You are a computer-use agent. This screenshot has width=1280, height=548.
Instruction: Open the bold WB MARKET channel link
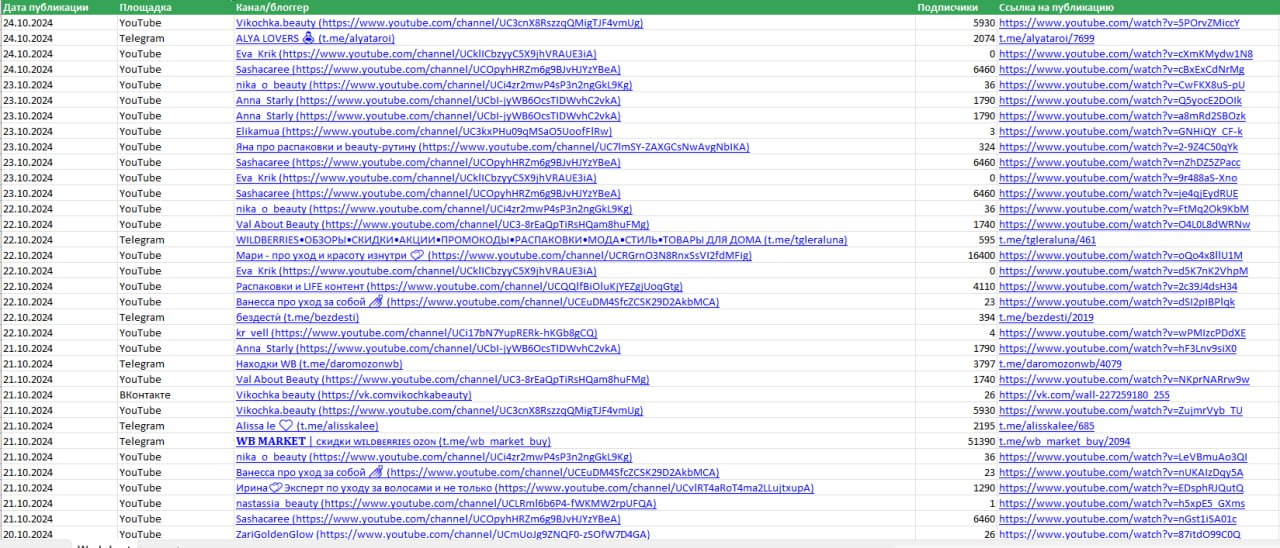click(x=393, y=441)
